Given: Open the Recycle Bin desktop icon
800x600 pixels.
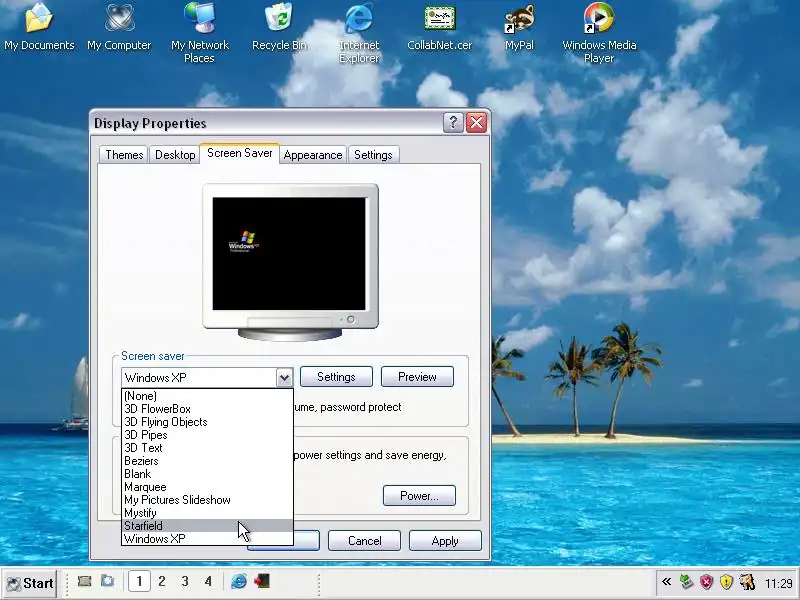Looking at the screenshot, I should point(279,28).
